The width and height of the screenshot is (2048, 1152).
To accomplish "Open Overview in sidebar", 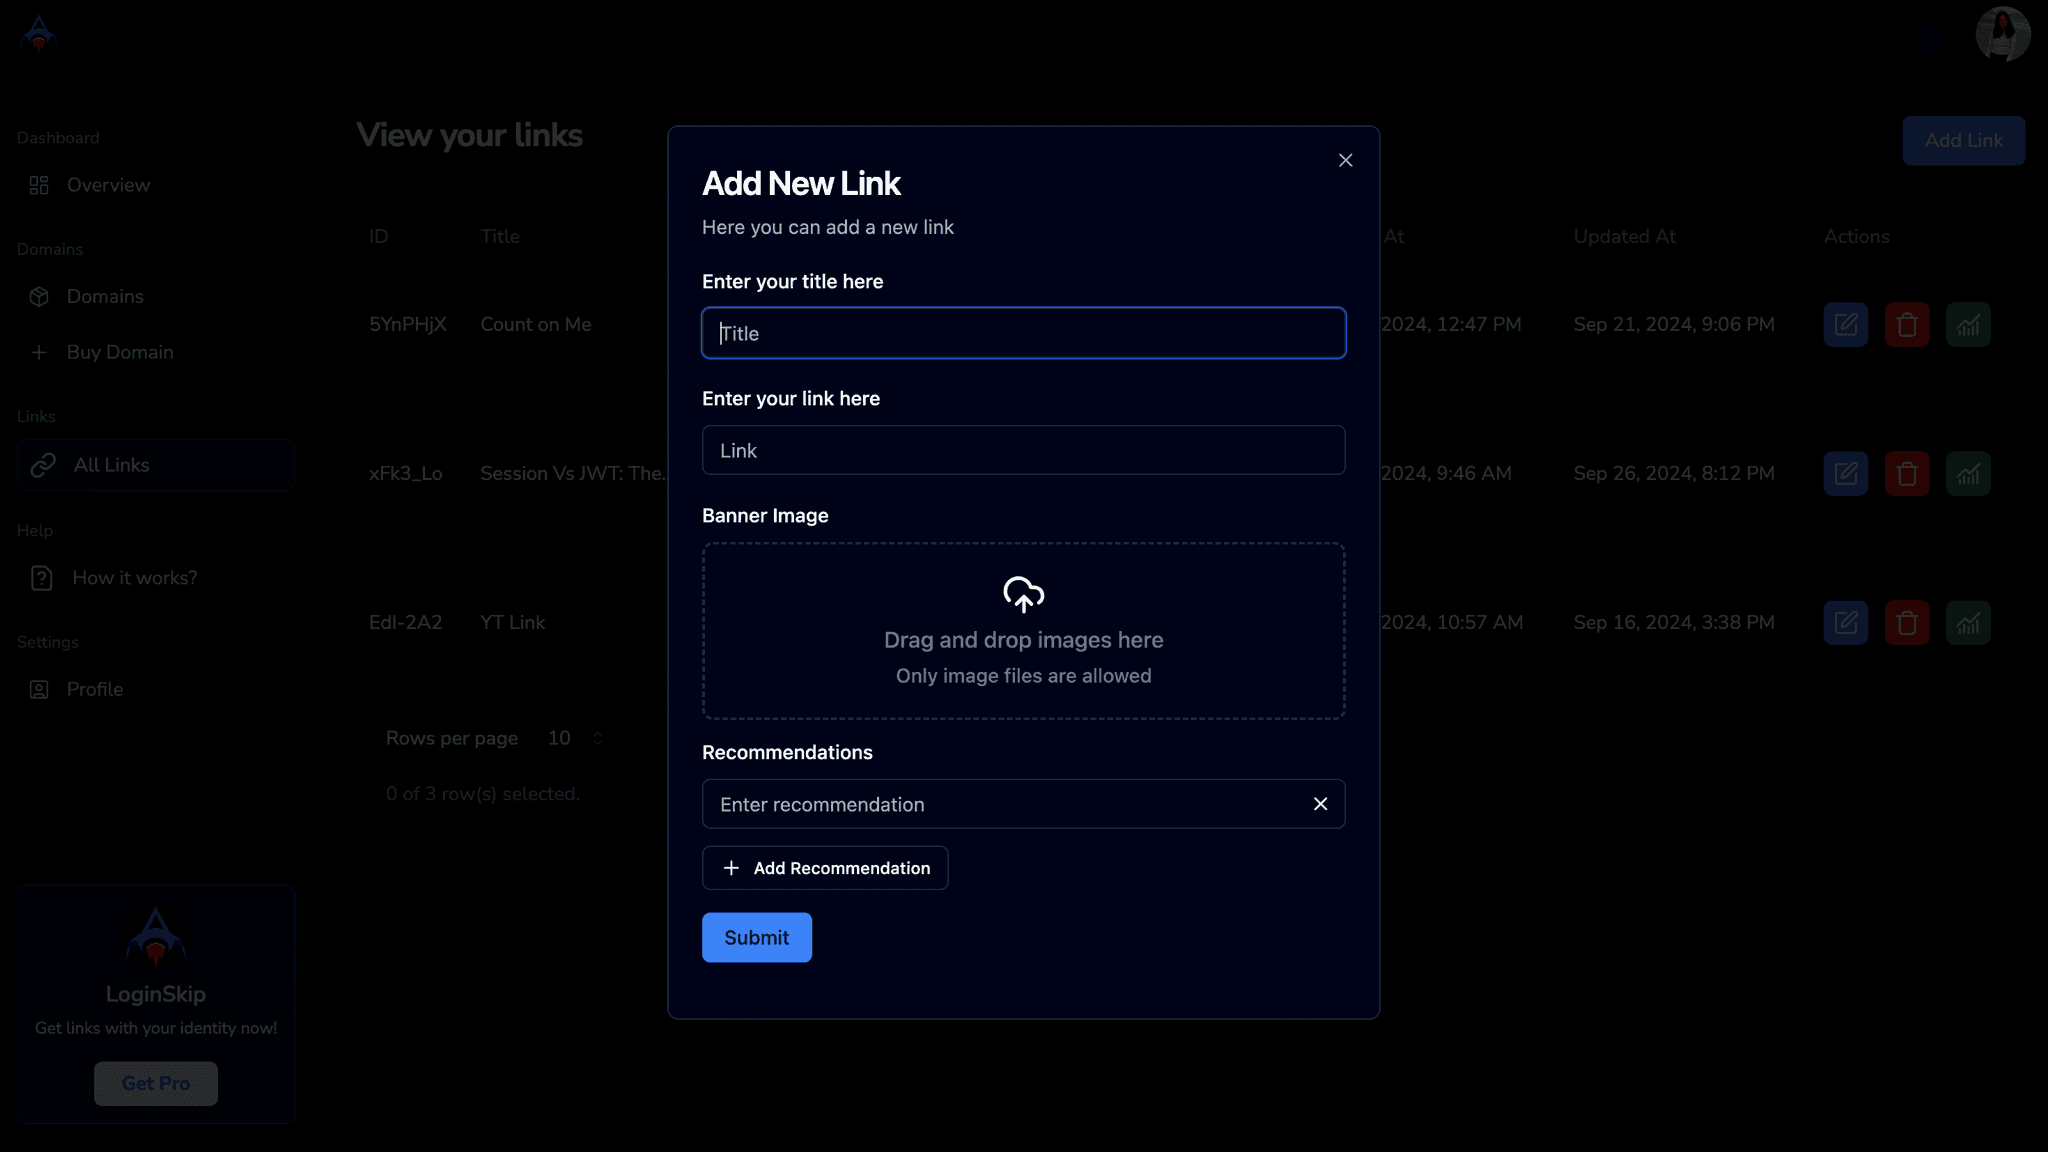I will point(108,185).
